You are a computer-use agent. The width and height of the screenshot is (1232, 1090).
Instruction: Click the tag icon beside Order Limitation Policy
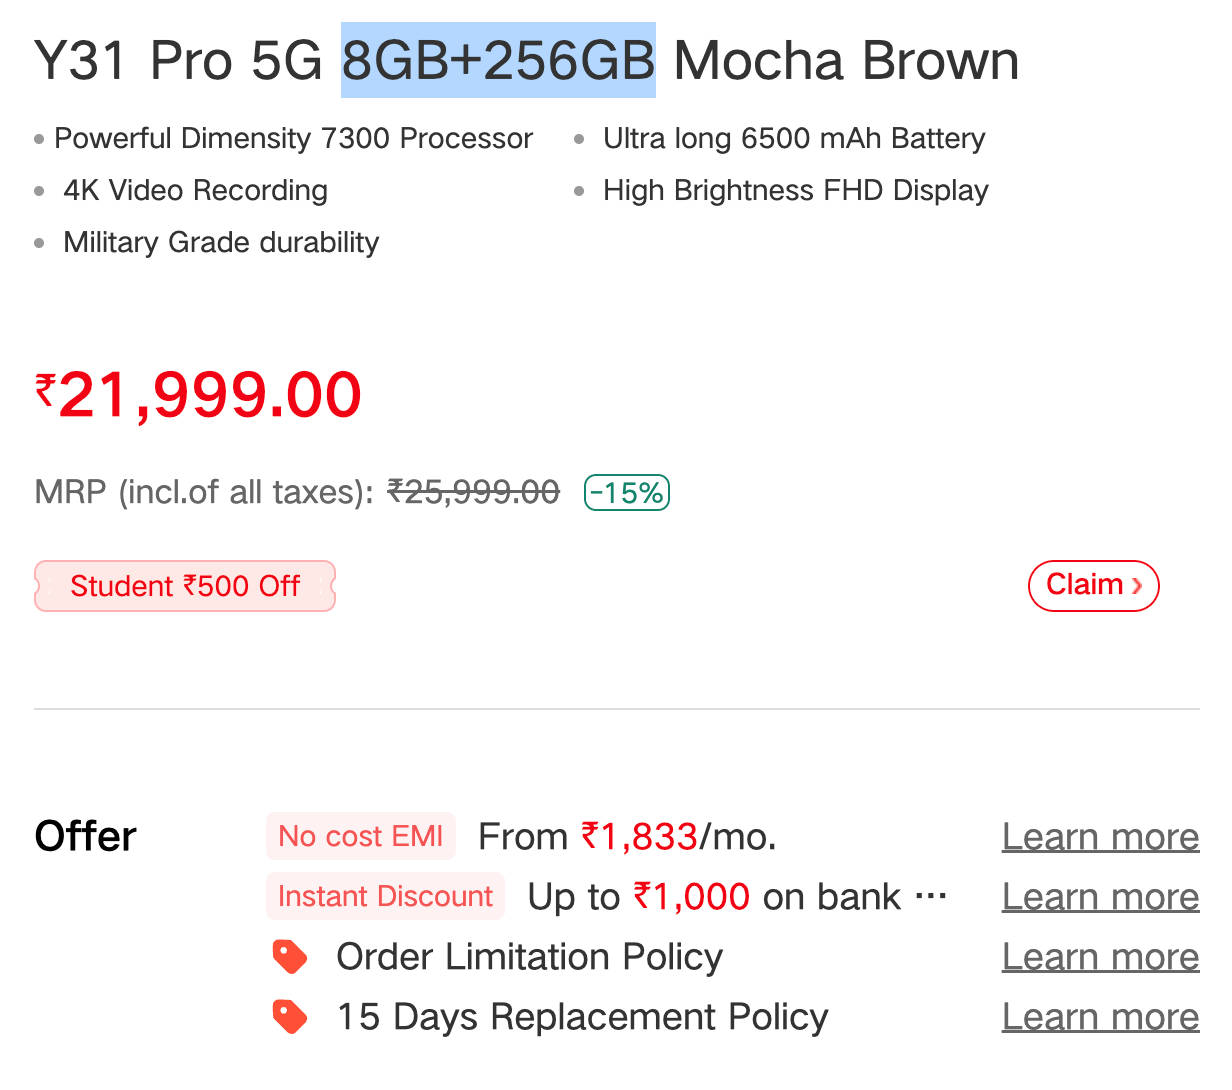click(290, 957)
